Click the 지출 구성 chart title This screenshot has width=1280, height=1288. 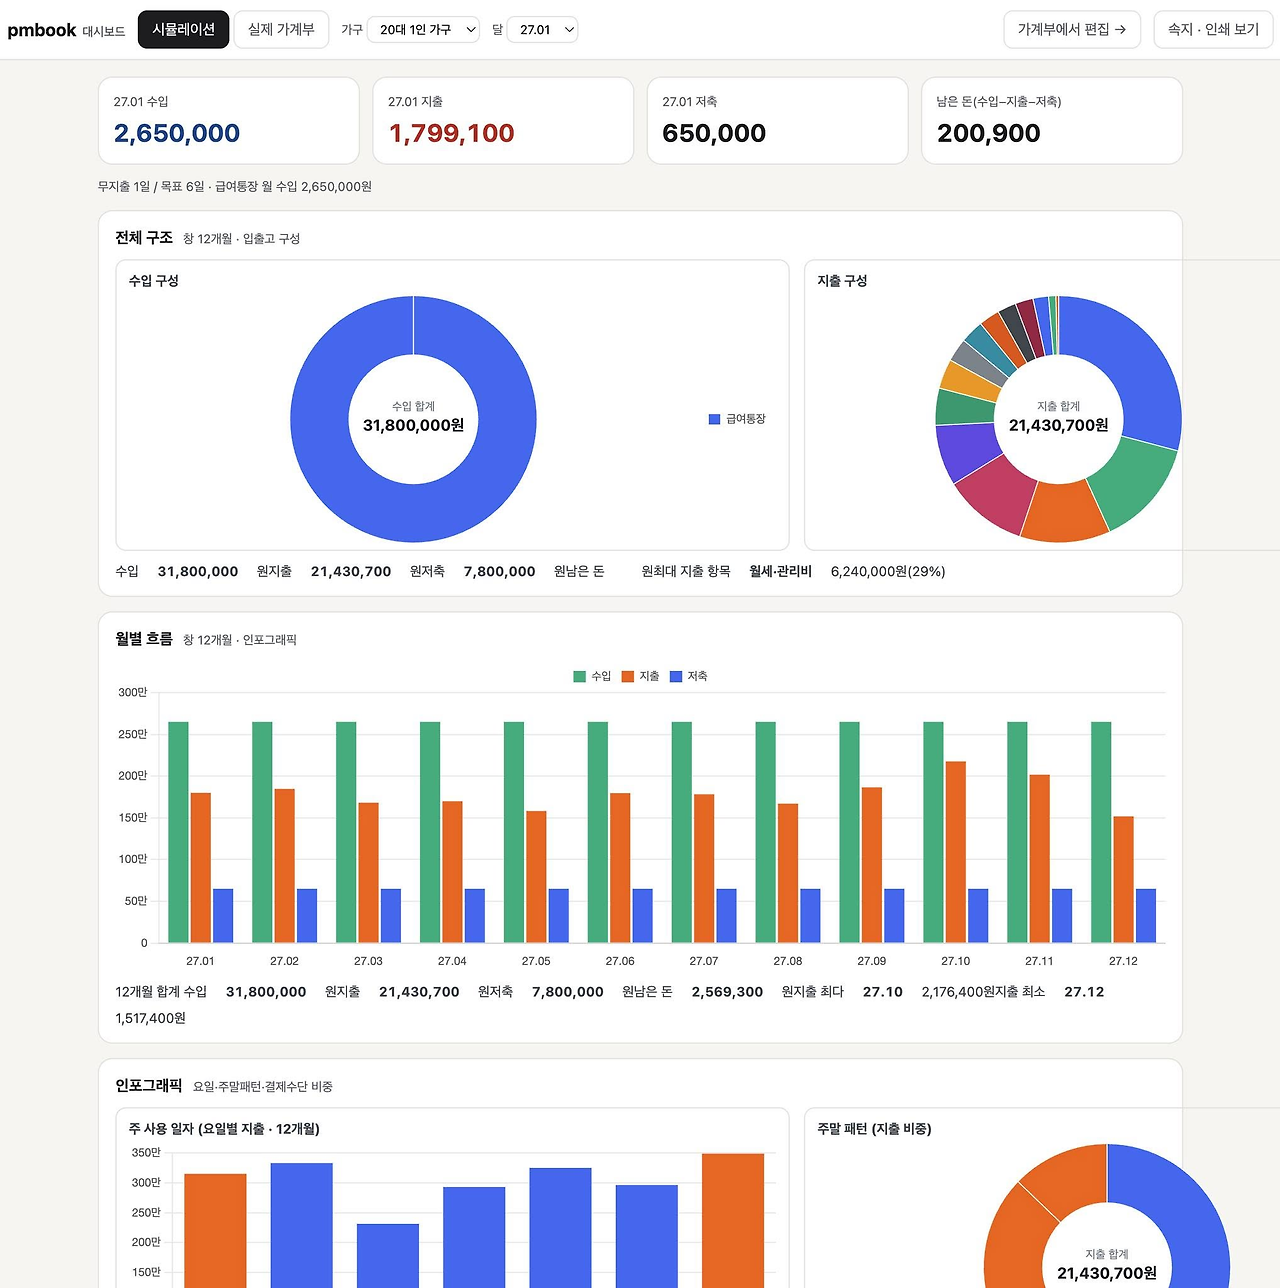[842, 281]
